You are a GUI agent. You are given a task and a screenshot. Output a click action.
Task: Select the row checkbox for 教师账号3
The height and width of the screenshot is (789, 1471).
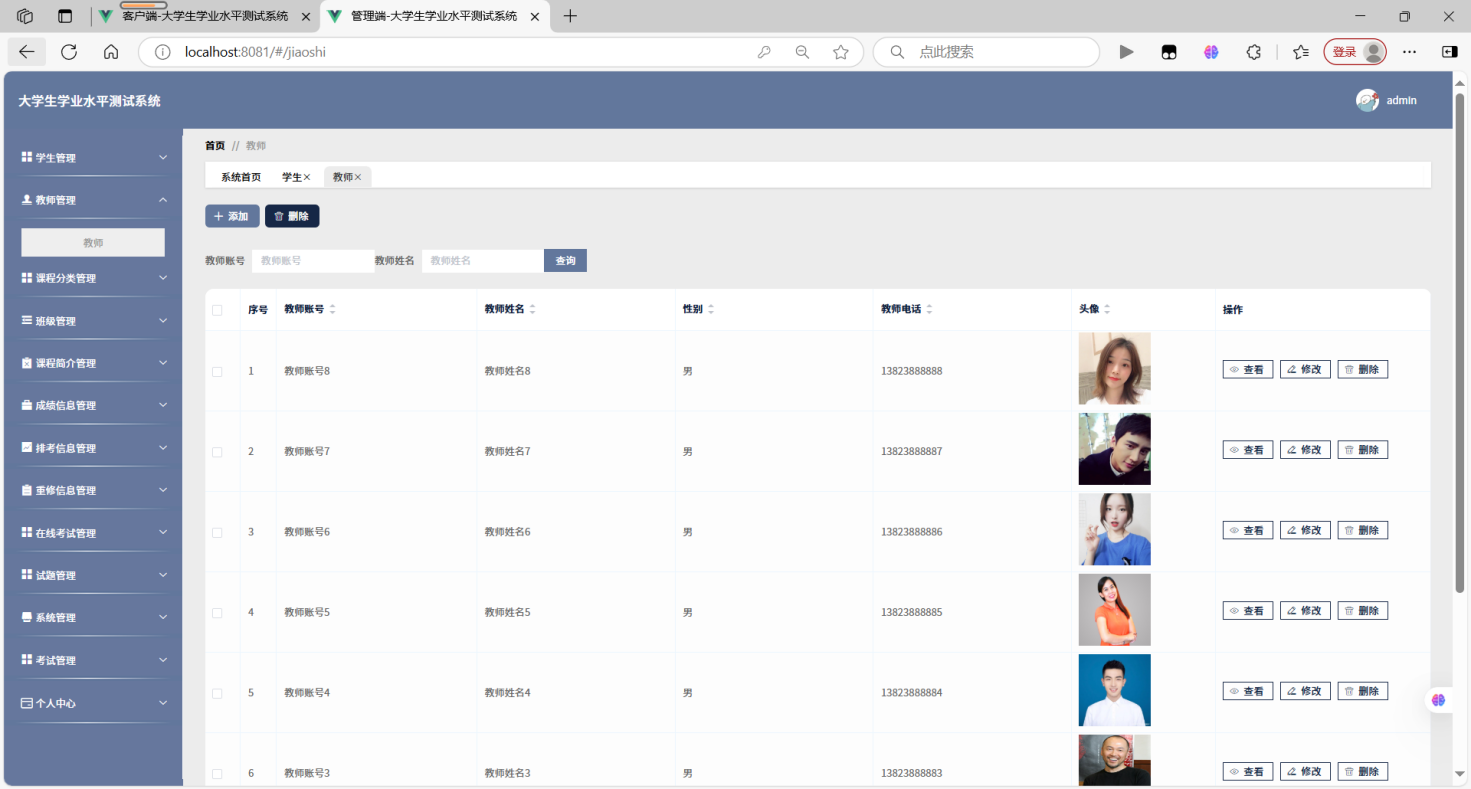coord(217,774)
